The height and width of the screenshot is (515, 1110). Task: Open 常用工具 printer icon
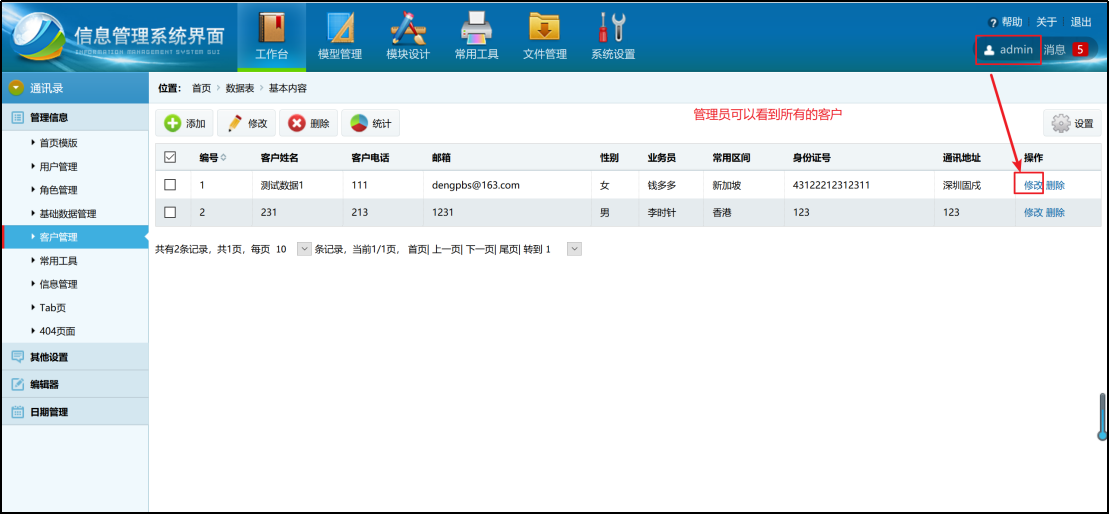(477, 28)
